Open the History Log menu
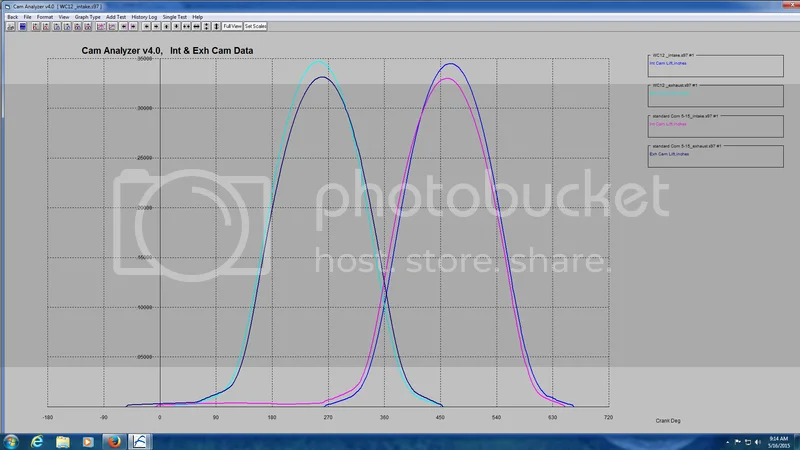The width and height of the screenshot is (800, 450). [146, 17]
